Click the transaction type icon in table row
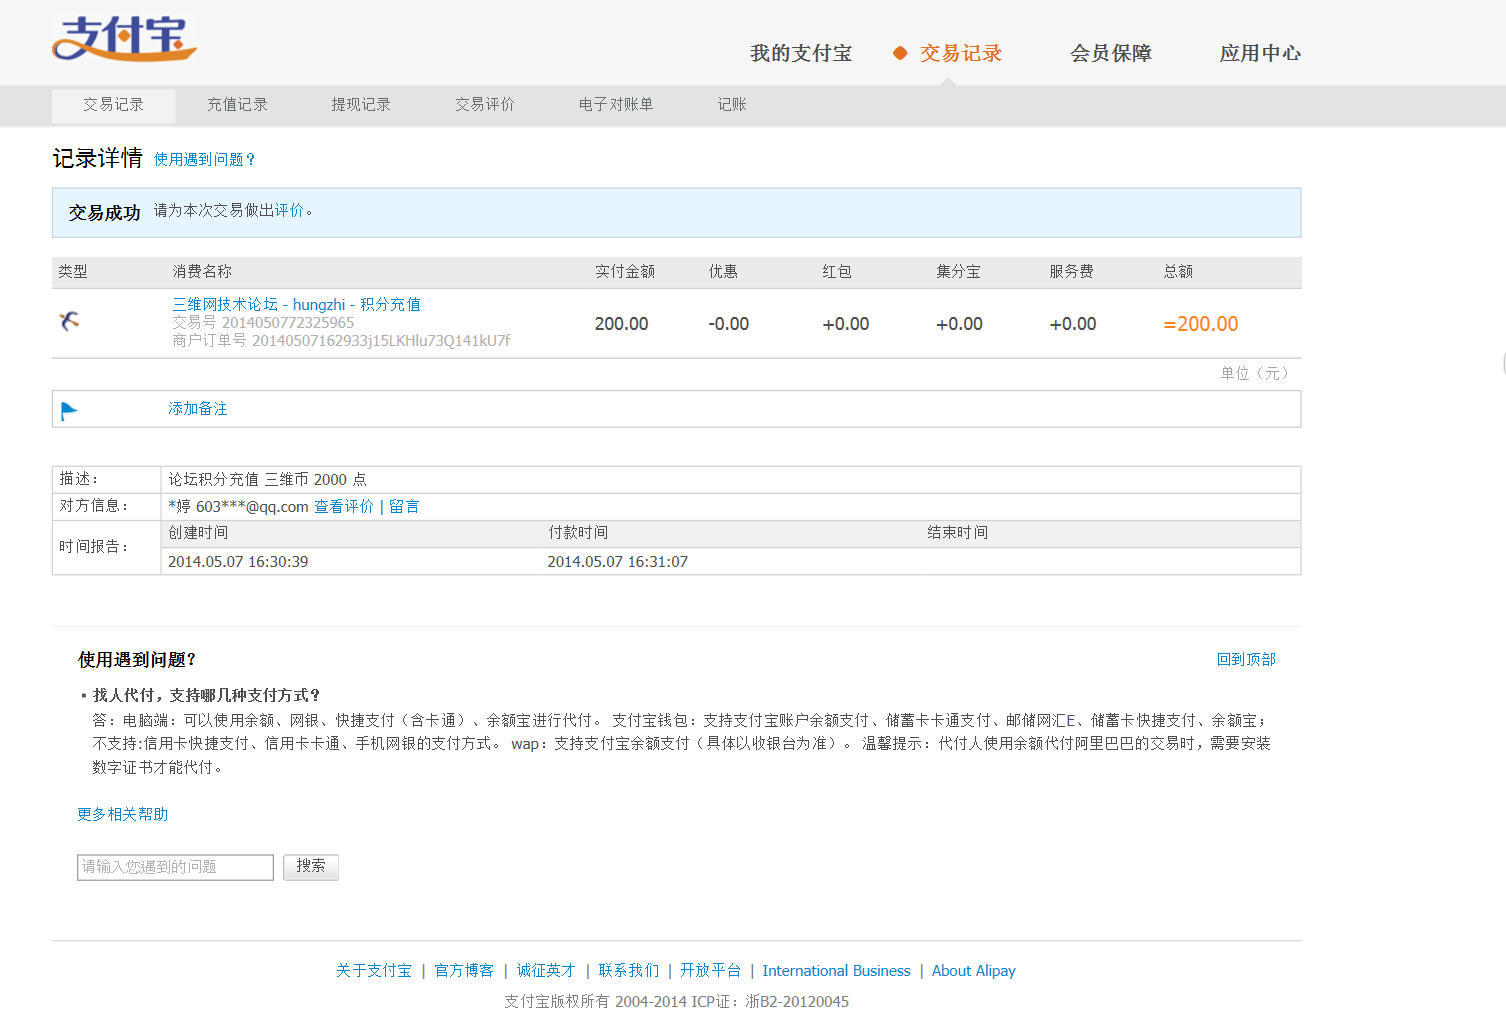Screen dimensions: 1506x1025 pyautogui.click(x=69, y=321)
